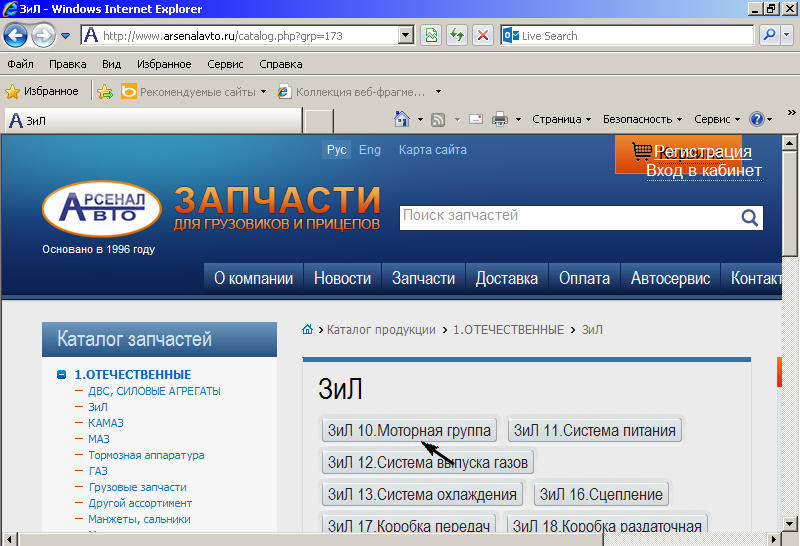Open the КАМАЗ catalog item
Viewport: 800px width, 546px height.
[x=106, y=423]
